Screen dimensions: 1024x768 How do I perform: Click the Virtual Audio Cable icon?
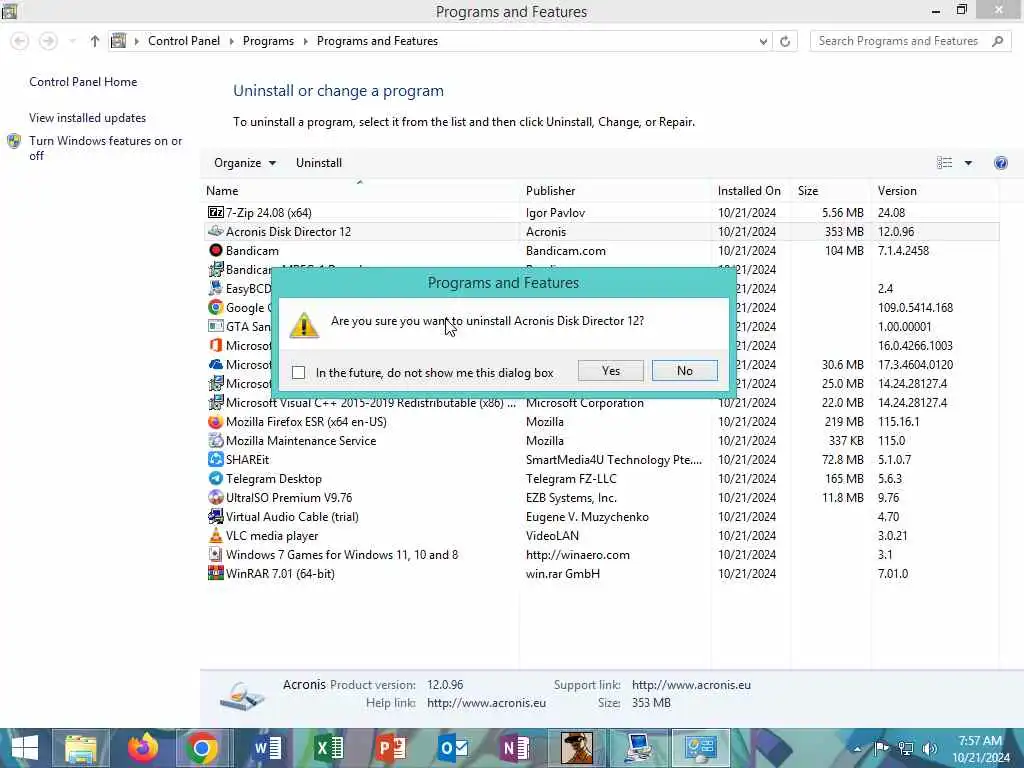pos(216,516)
